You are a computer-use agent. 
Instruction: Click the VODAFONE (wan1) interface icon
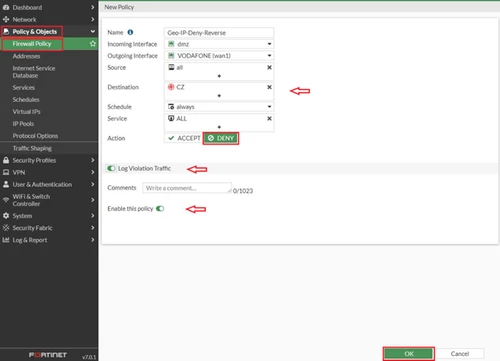pyautogui.click(x=171, y=55)
